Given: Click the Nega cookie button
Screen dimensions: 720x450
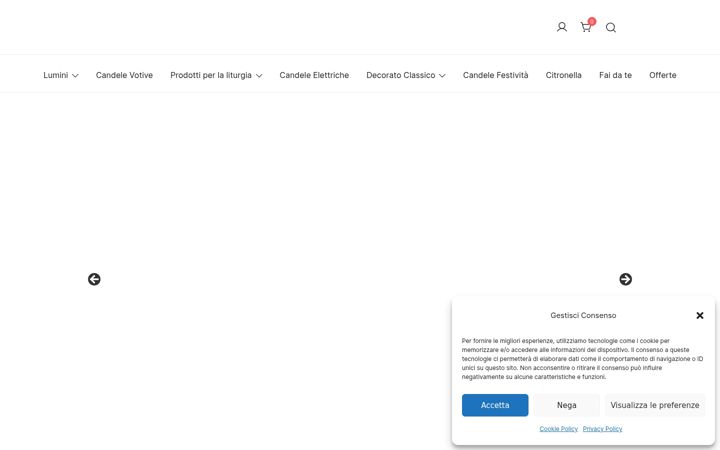Looking at the screenshot, I should coord(567,405).
